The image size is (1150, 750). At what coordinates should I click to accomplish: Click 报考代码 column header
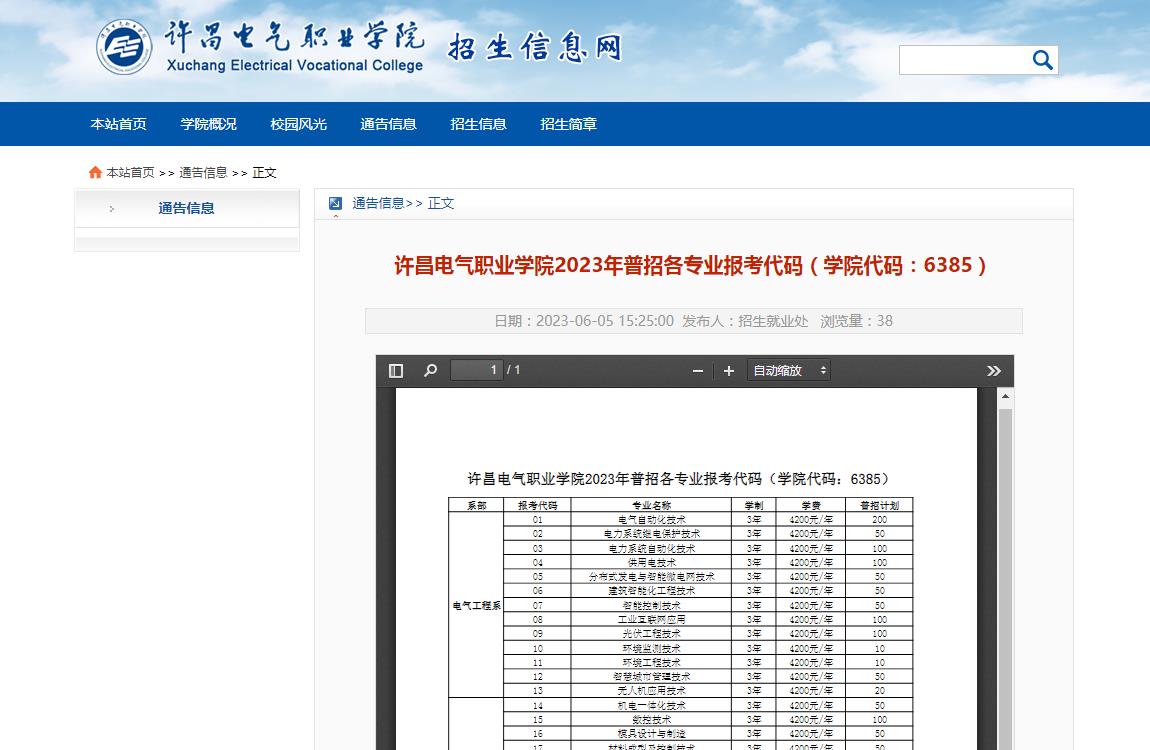point(538,505)
